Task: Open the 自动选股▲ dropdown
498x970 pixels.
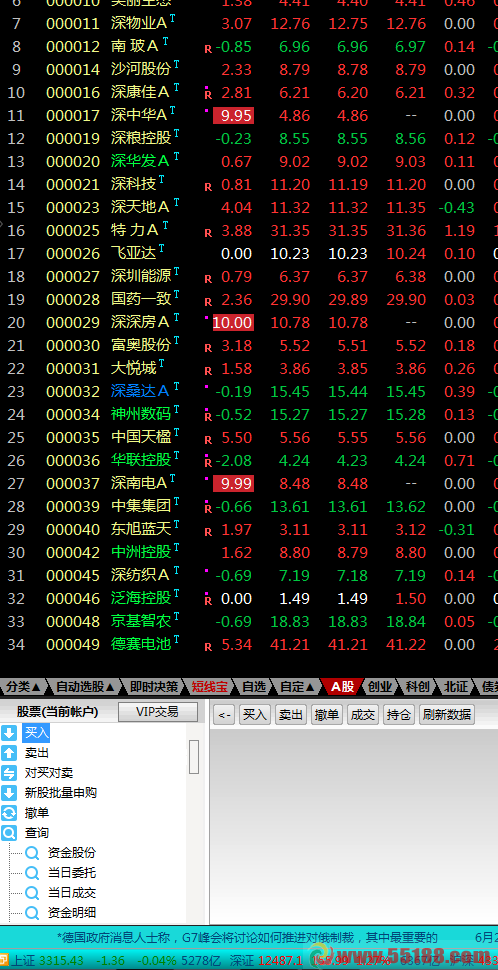Action: click(x=85, y=686)
